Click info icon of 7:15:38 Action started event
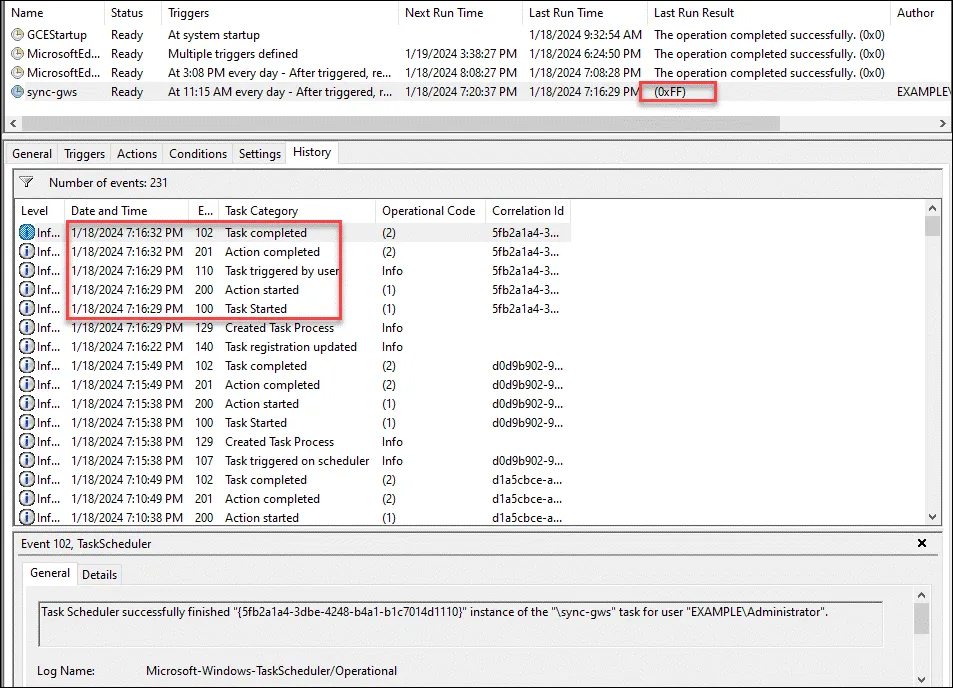Viewport: 953px width, 688px height. pyautogui.click(x=27, y=404)
